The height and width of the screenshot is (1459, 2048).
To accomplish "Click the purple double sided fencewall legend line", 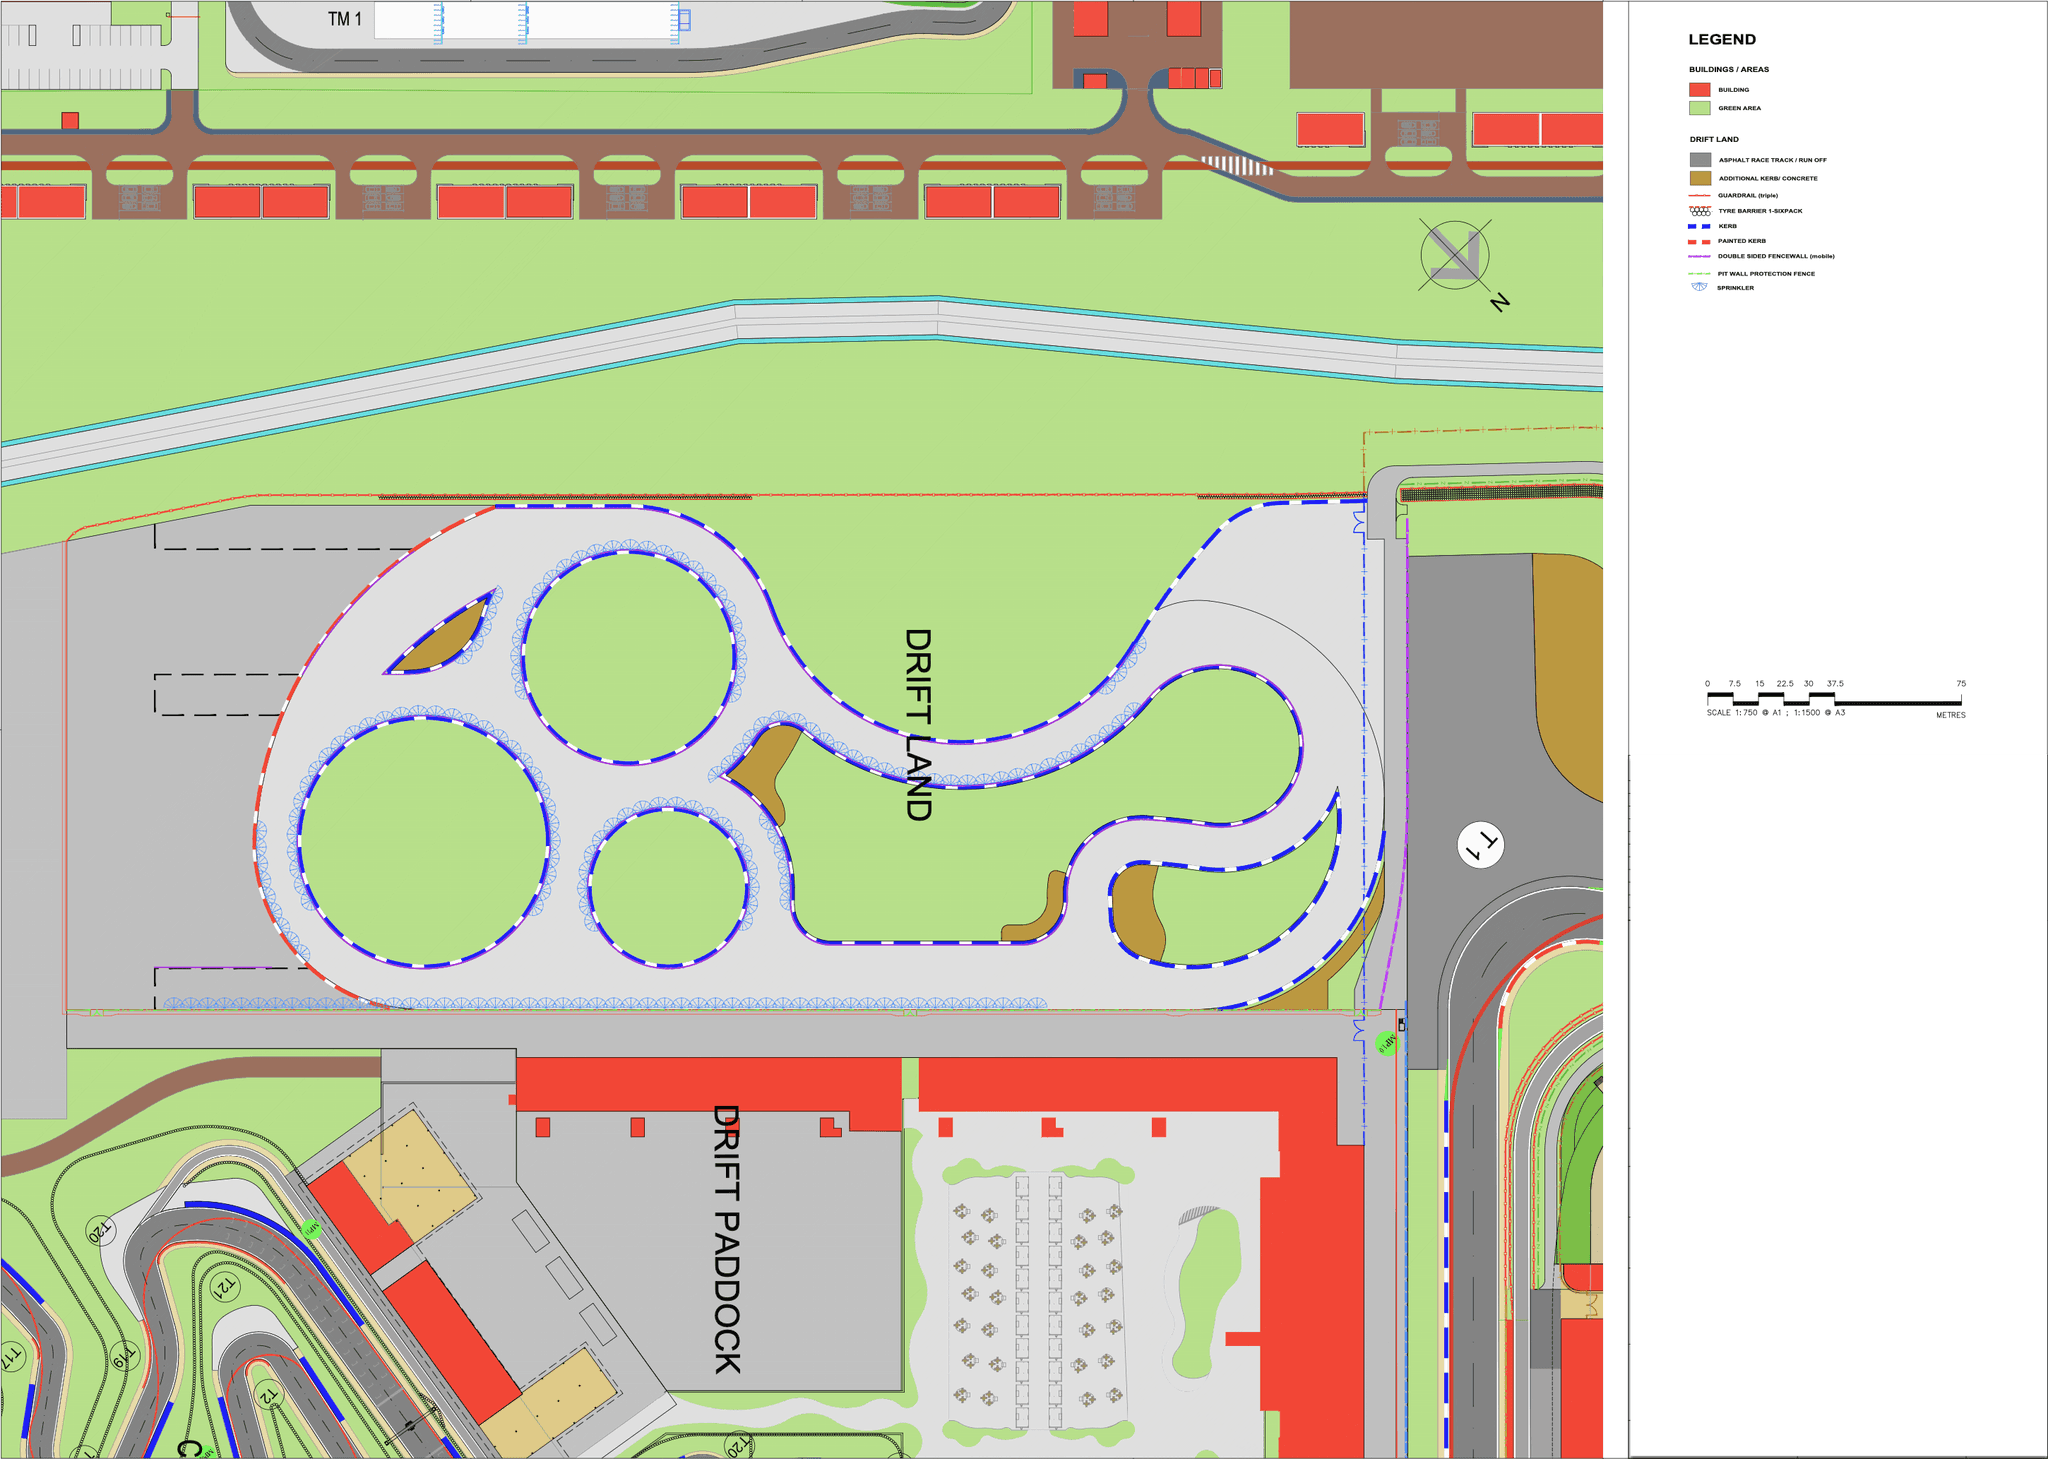I will pyautogui.click(x=1700, y=257).
